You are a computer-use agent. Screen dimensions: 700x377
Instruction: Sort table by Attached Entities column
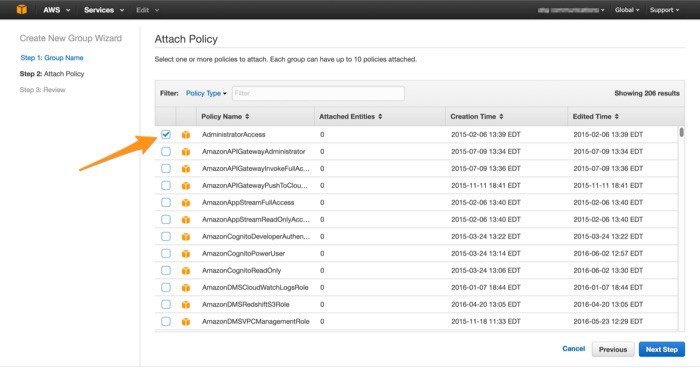click(350, 117)
